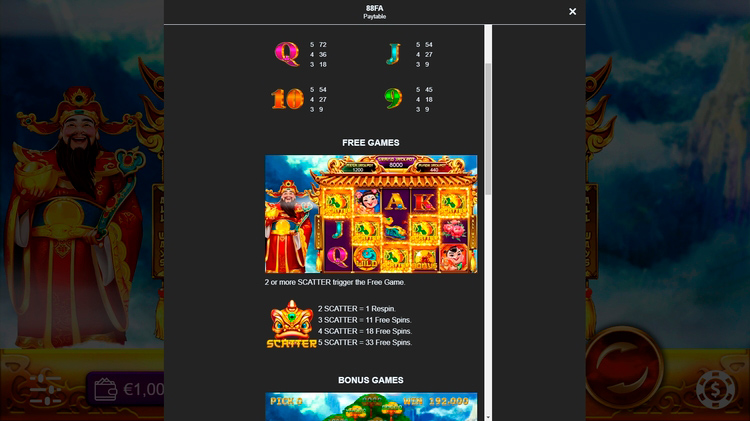
Task: Click the BONUS GAMES section heading
Action: click(x=370, y=380)
